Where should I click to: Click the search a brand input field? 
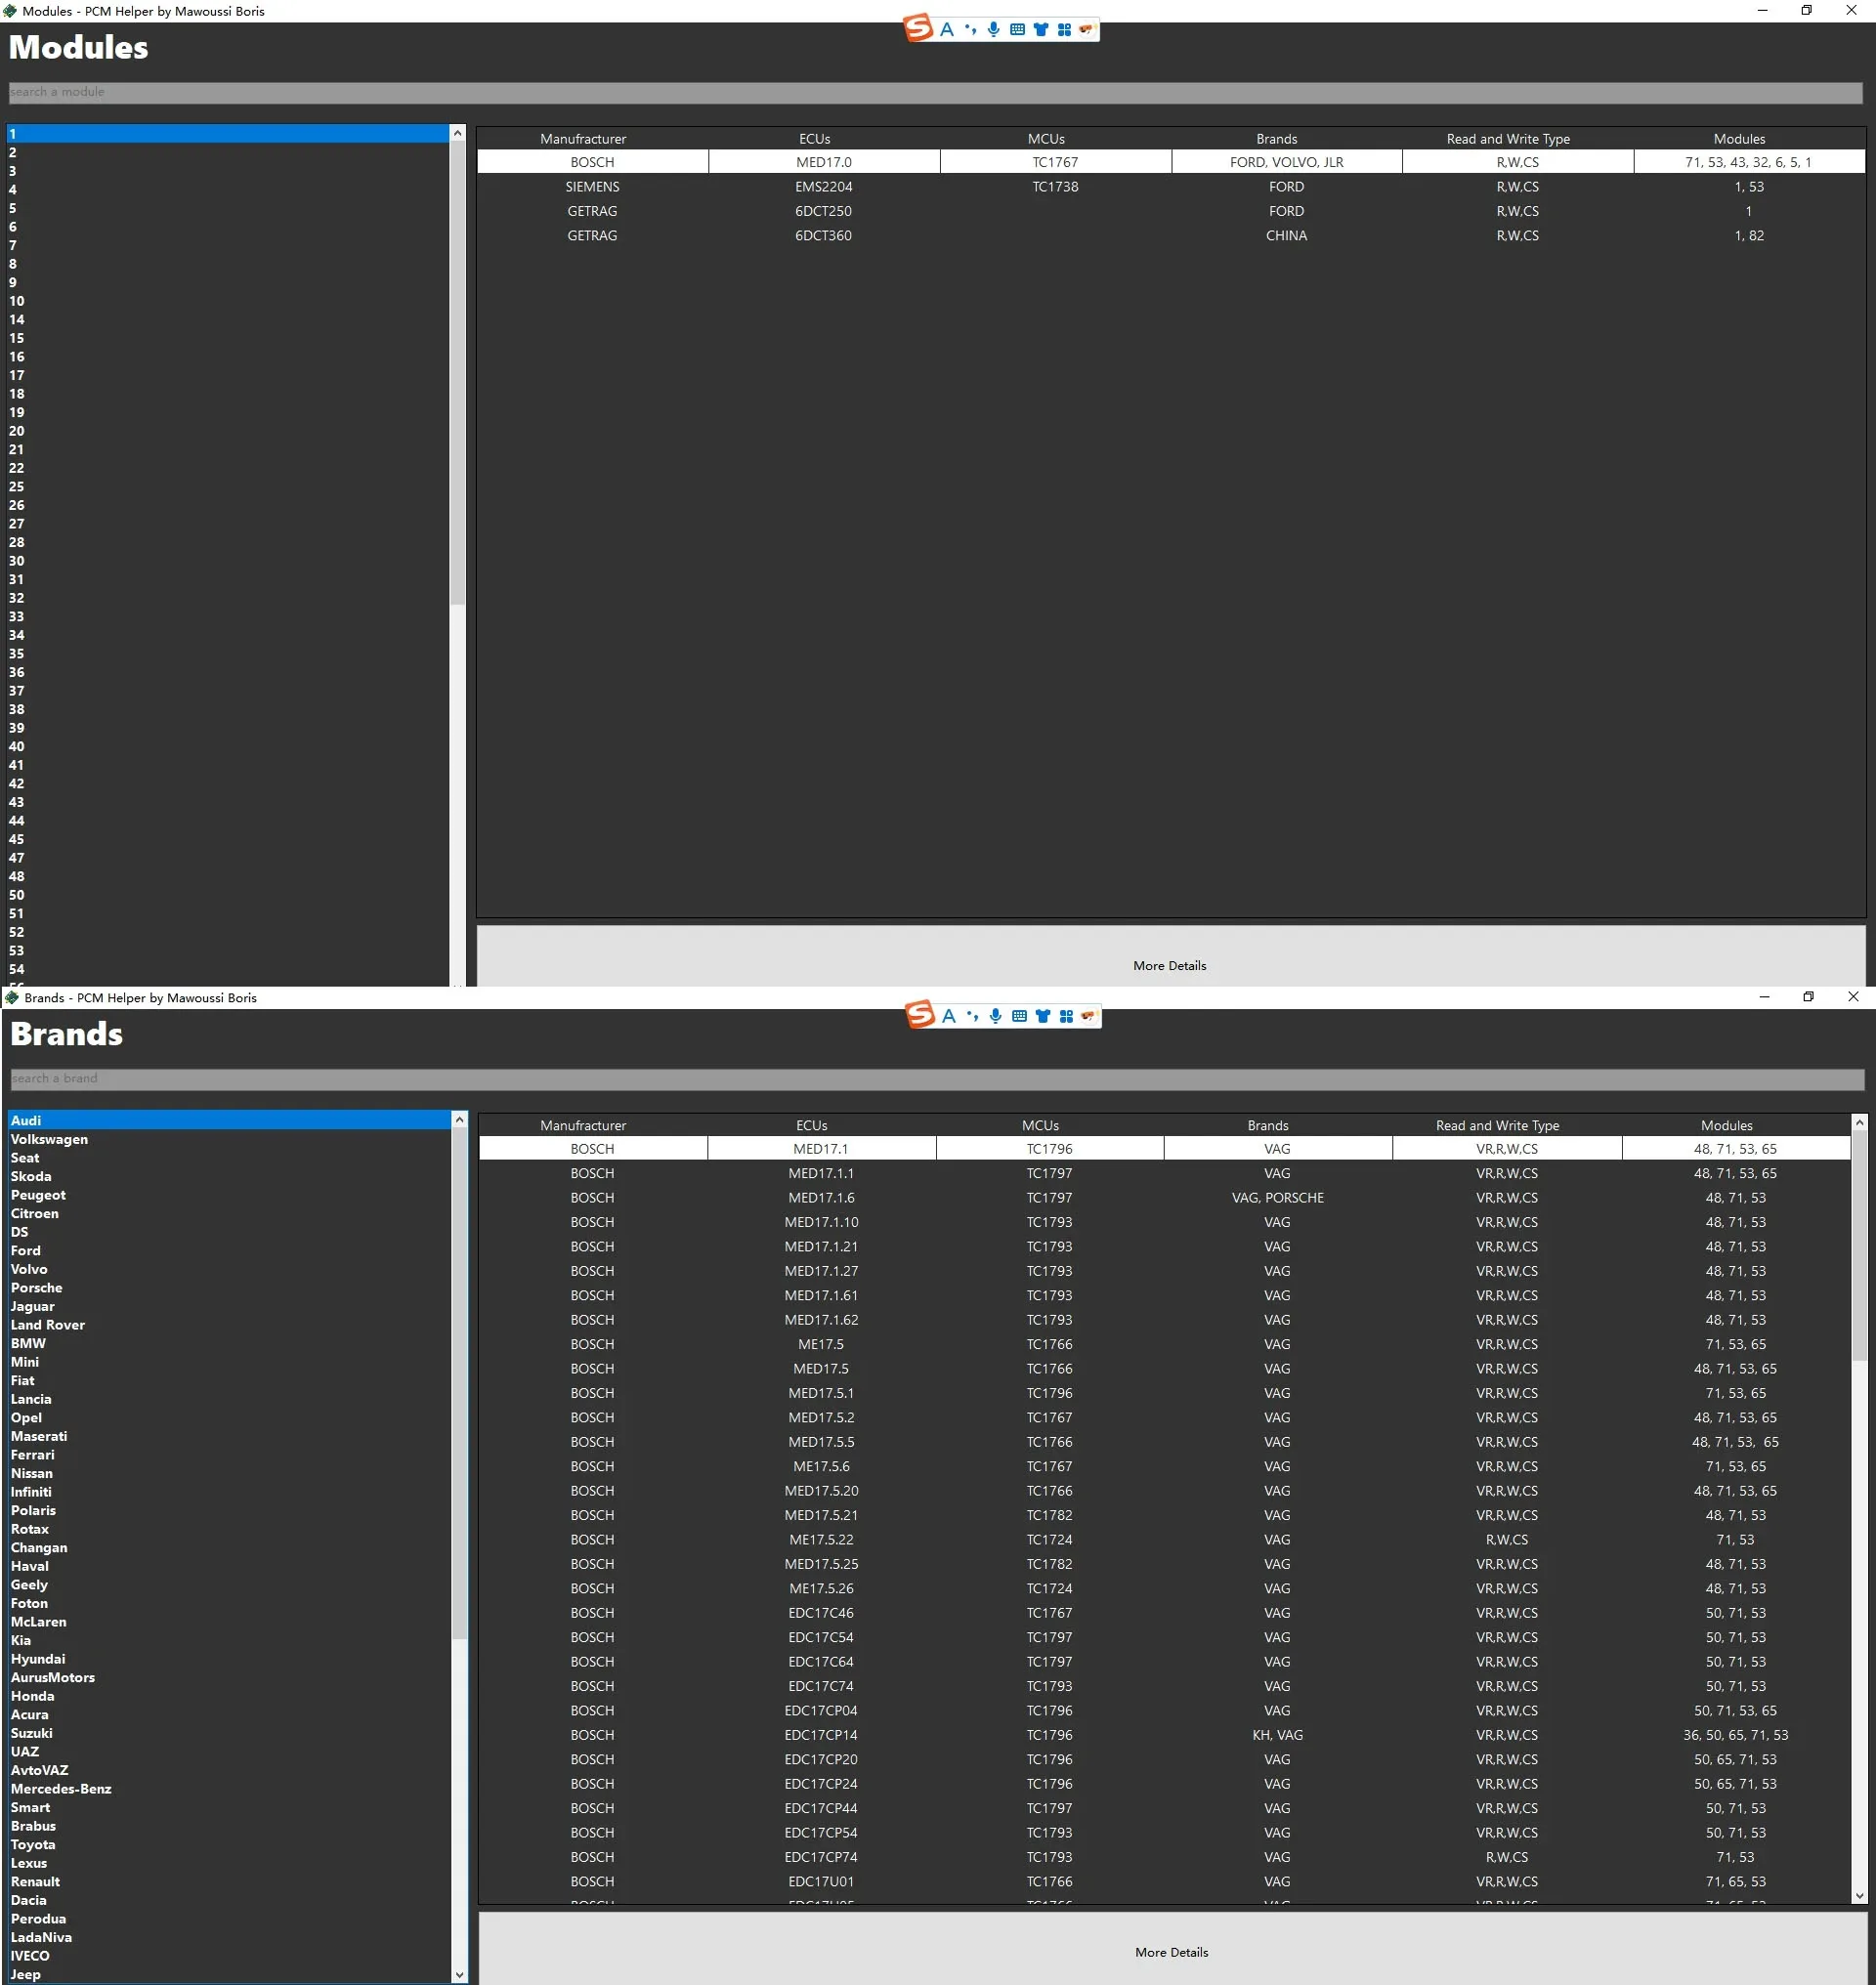tap(936, 1079)
